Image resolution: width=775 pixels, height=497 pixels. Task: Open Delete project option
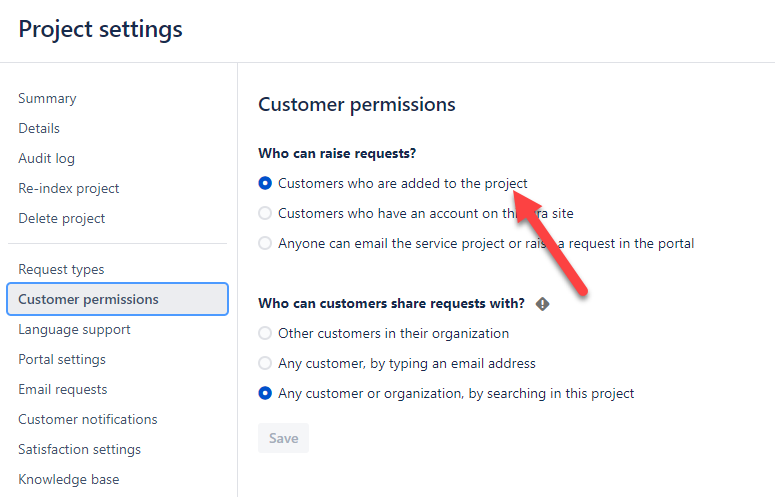click(x=62, y=218)
